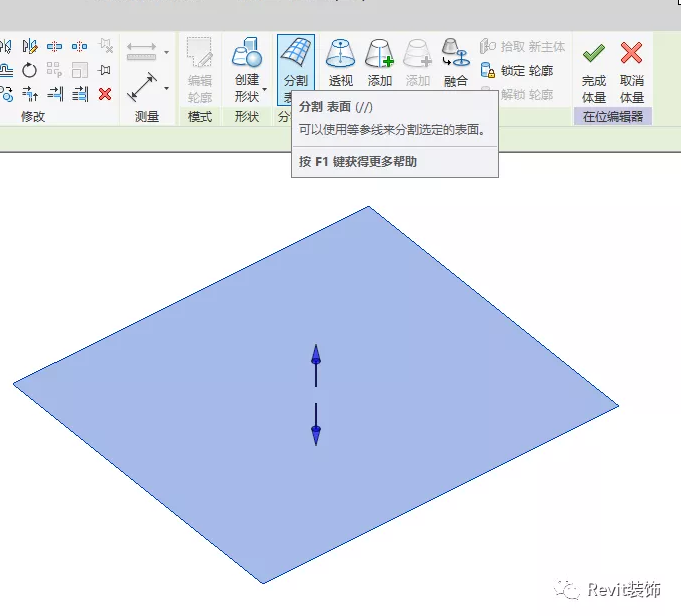Click the Measure Between Two References icon

point(142,51)
